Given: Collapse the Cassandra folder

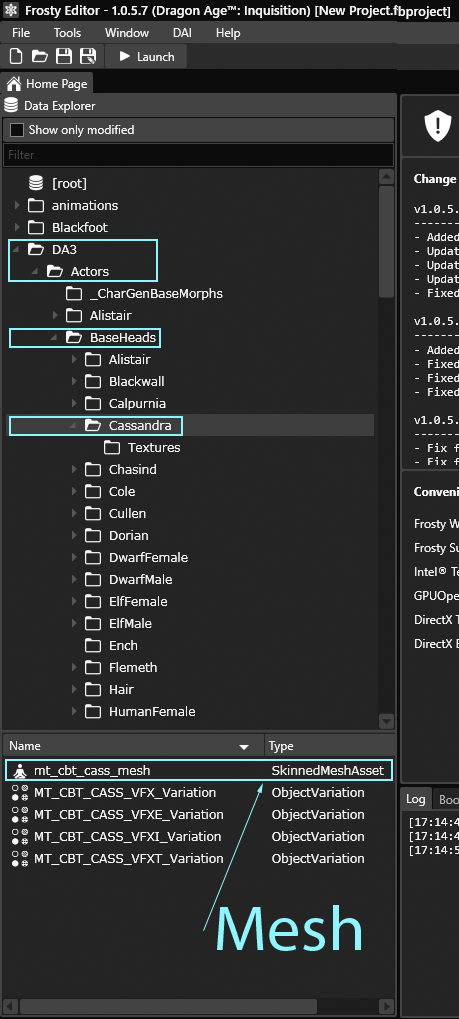Looking at the screenshot, I should click(75, 426).
